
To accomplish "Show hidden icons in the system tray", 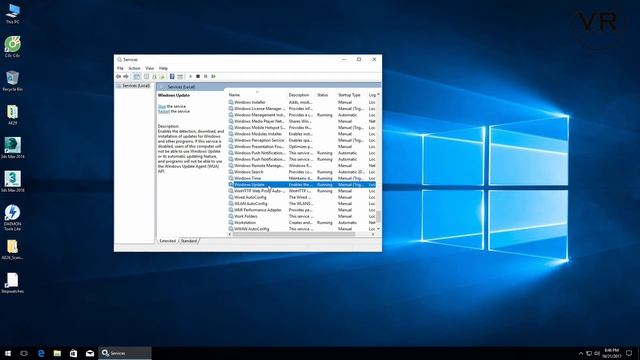I will pos(581,353).
